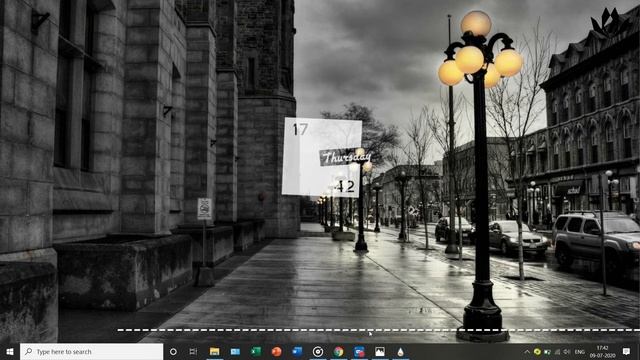640x360 pixels.
Task: Open the white ring icon app on taskbar
Action: pyautogui.click(x=318, y=351)
